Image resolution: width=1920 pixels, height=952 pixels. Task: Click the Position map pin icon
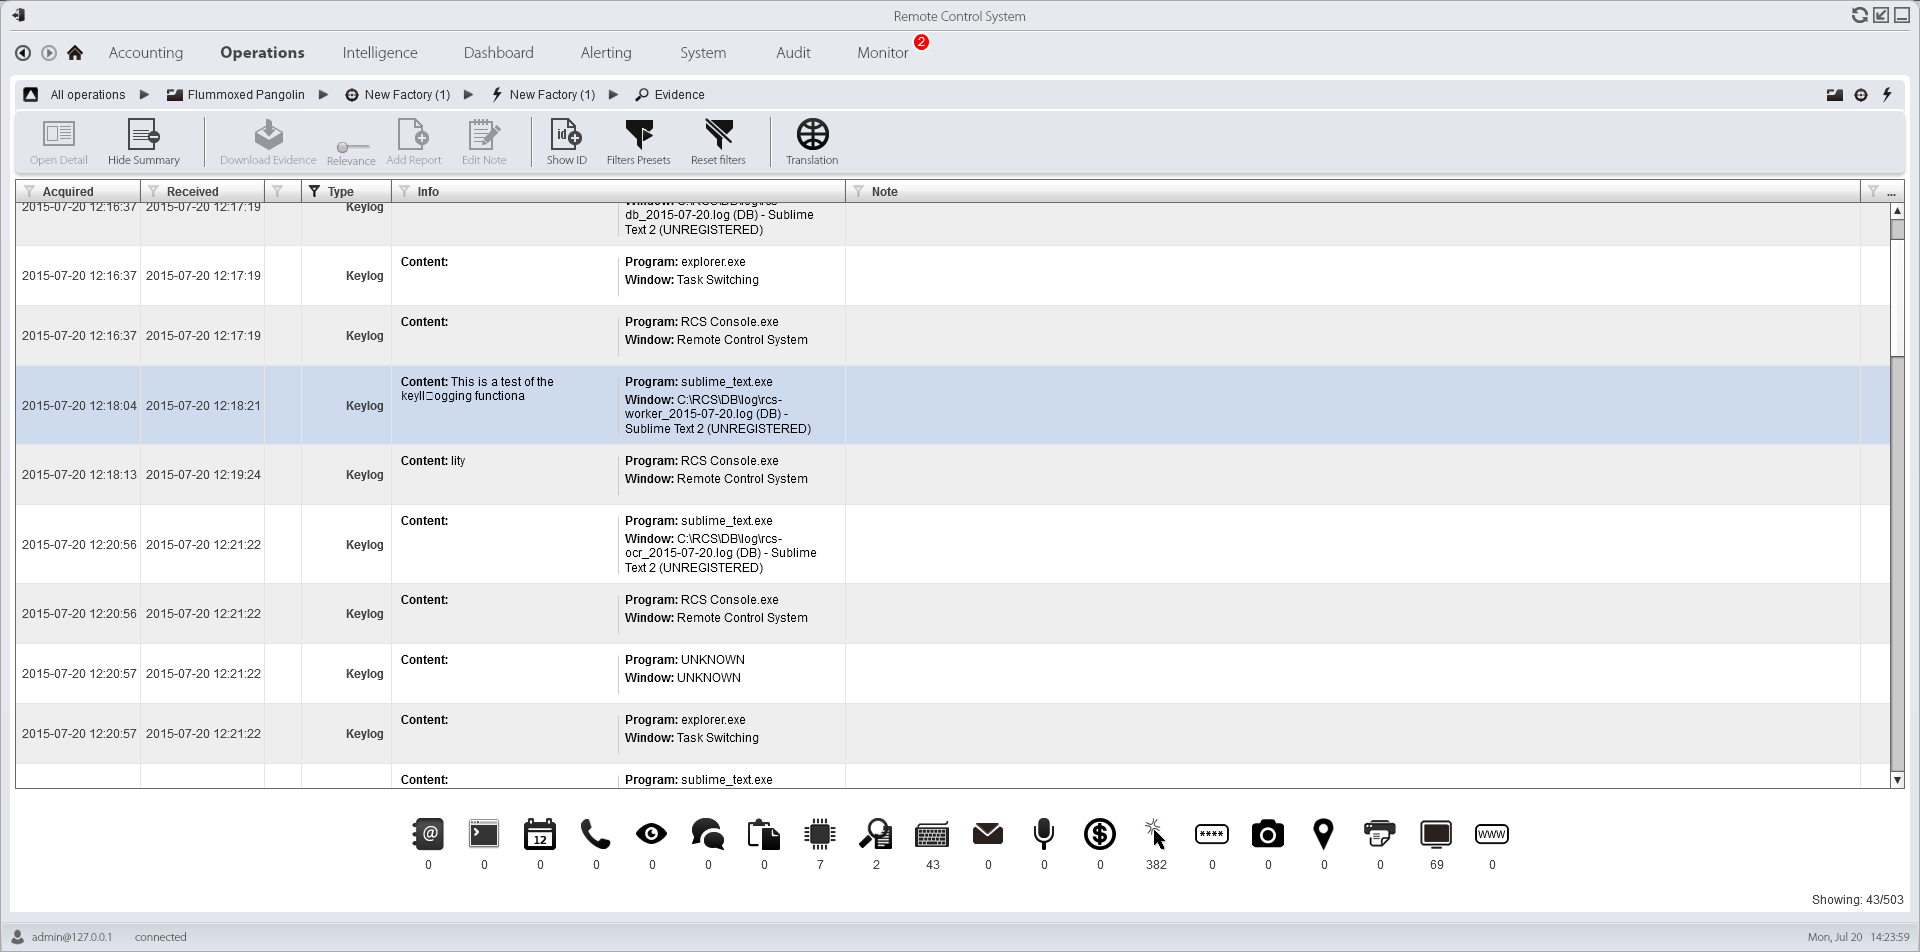[1323, 834]
